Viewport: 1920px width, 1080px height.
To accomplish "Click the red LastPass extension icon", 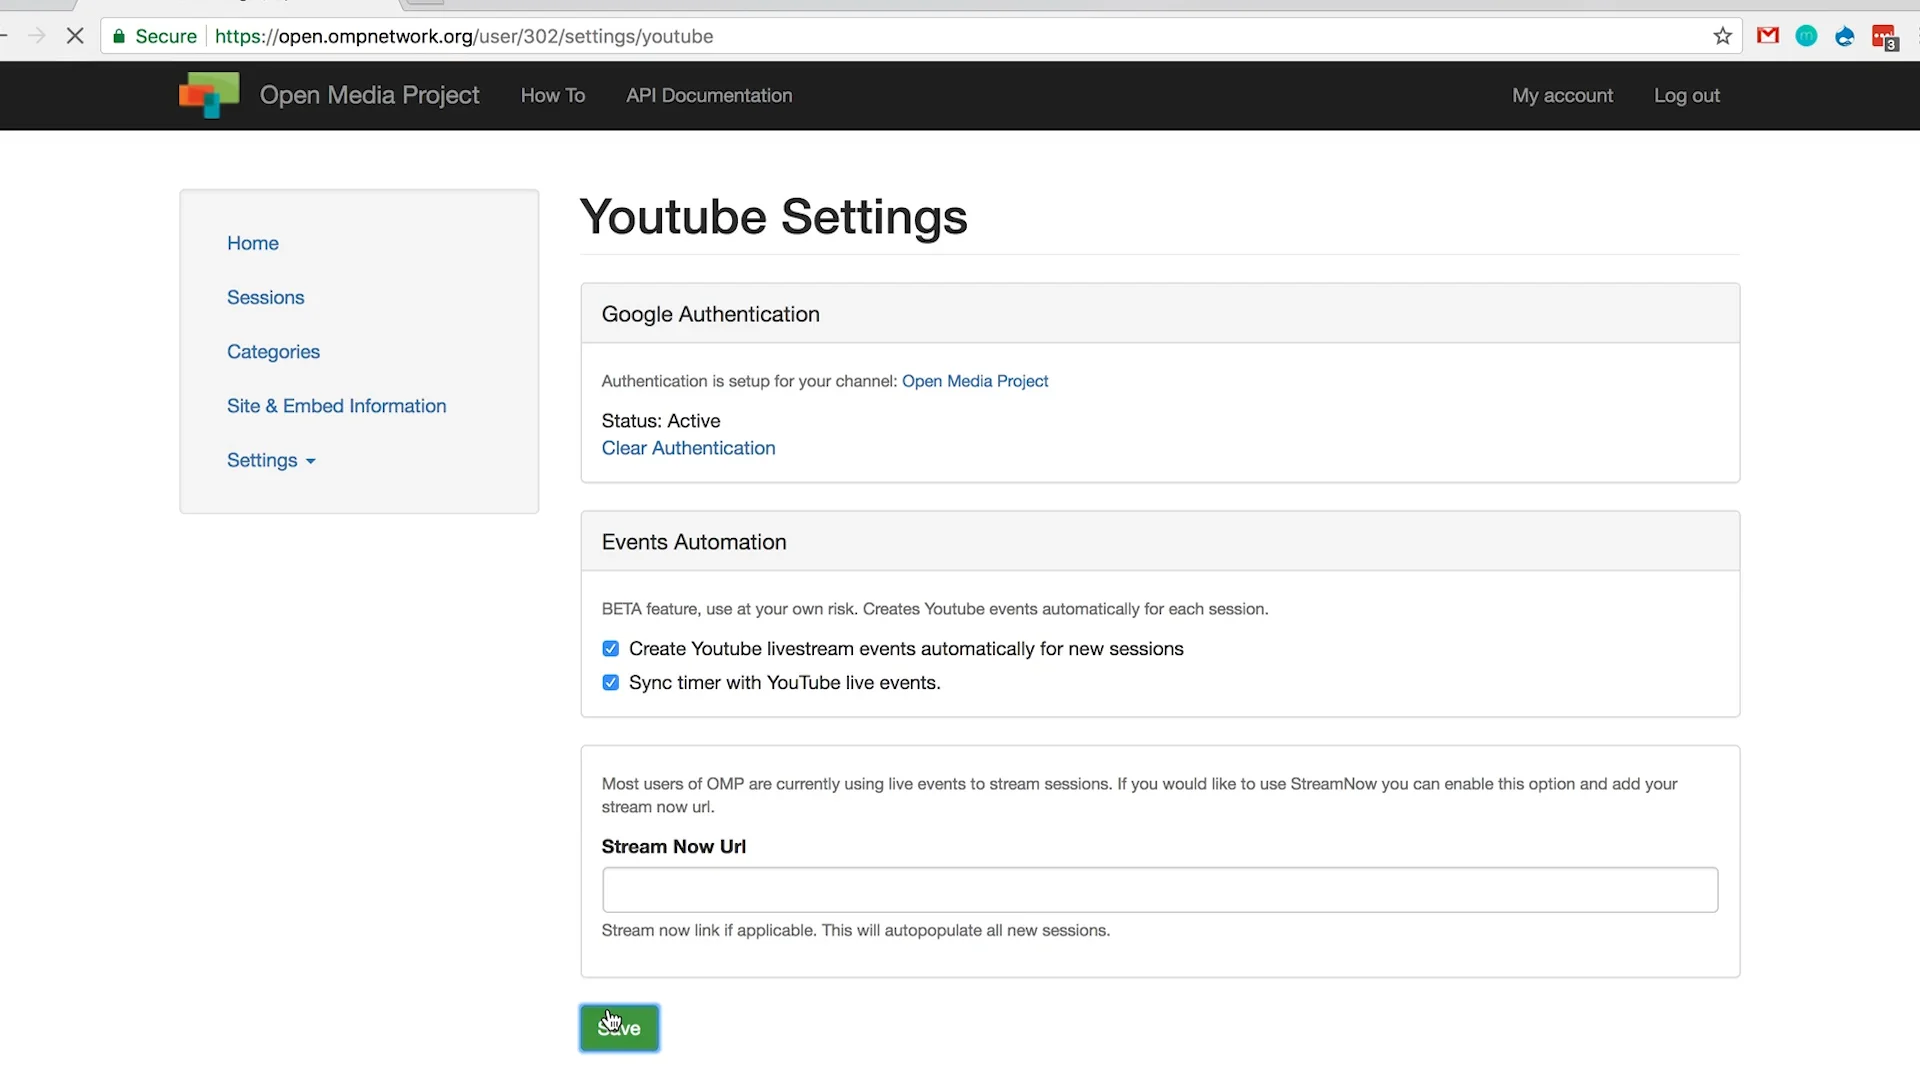I will coord(1884,37).
